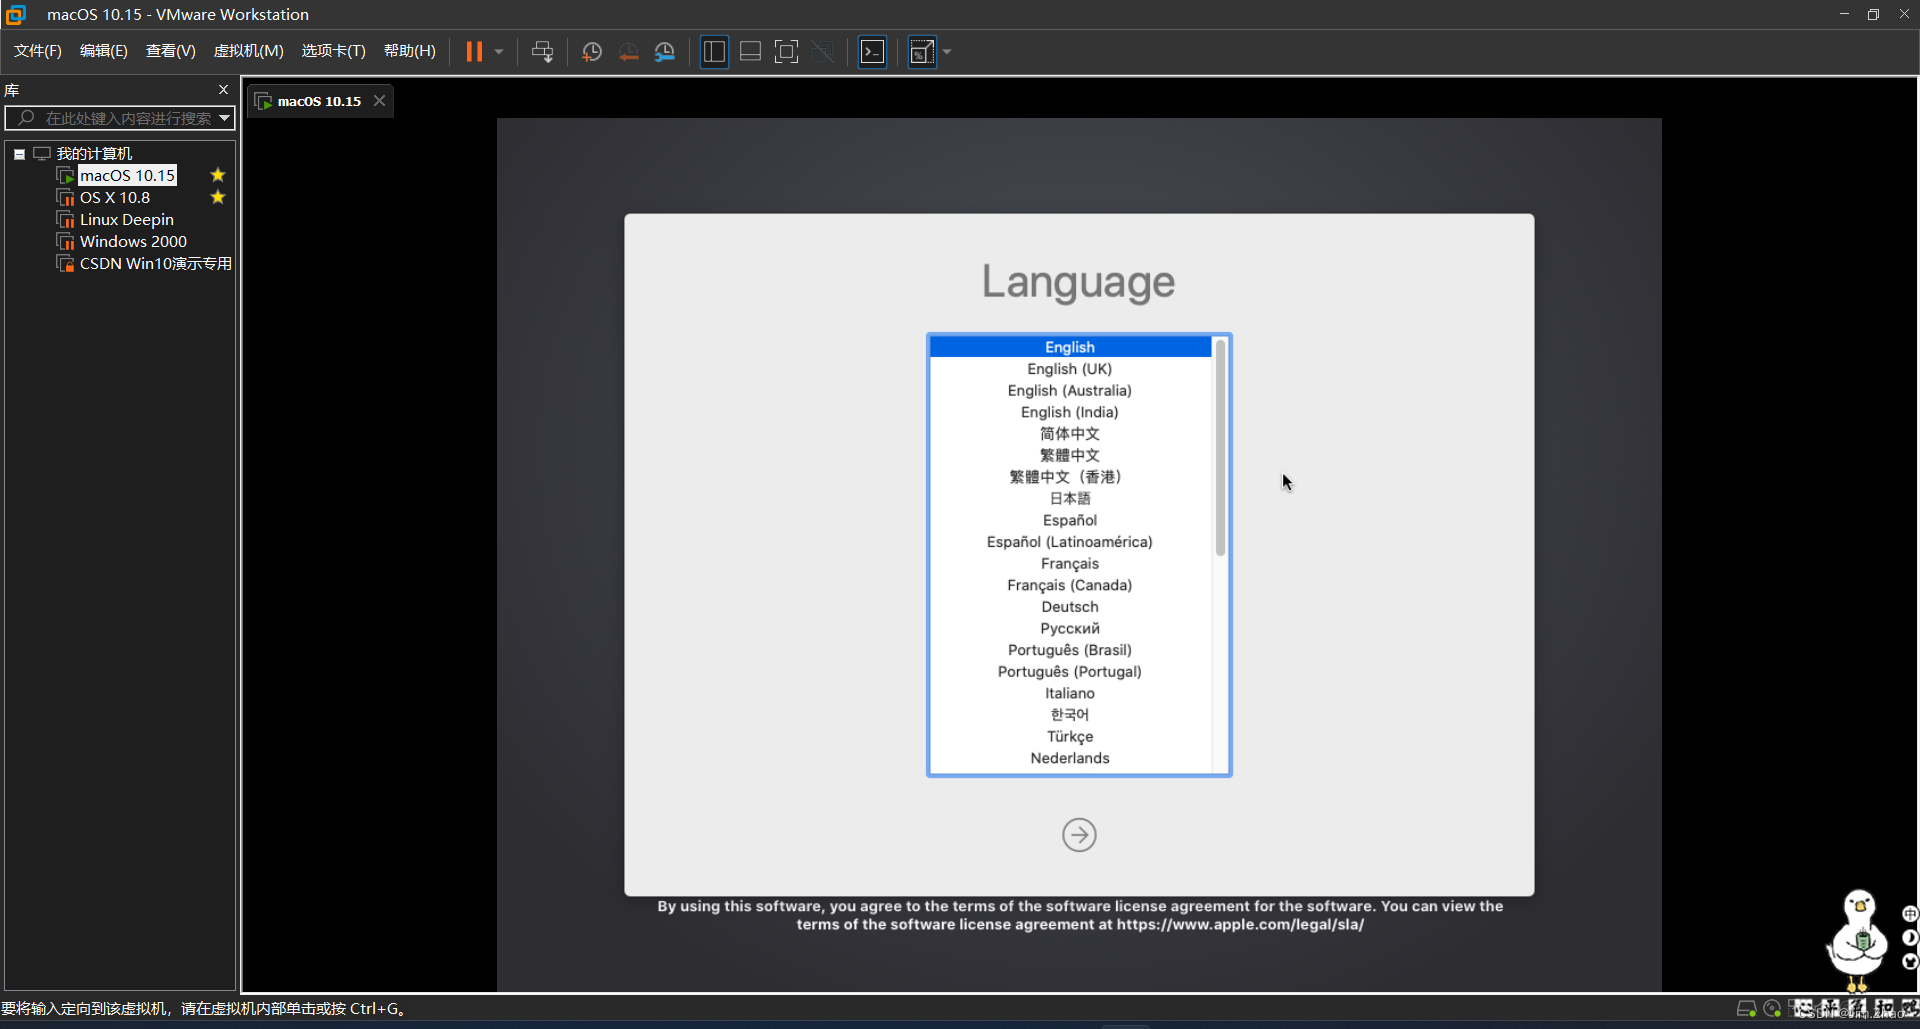Select 简体中文 language
This screenshot has width=1920, height=1029.
click(x=1070, y=434)
